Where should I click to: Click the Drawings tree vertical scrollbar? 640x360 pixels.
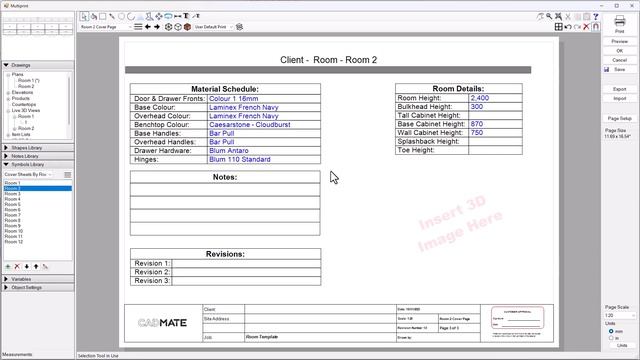tap(69, 100)
